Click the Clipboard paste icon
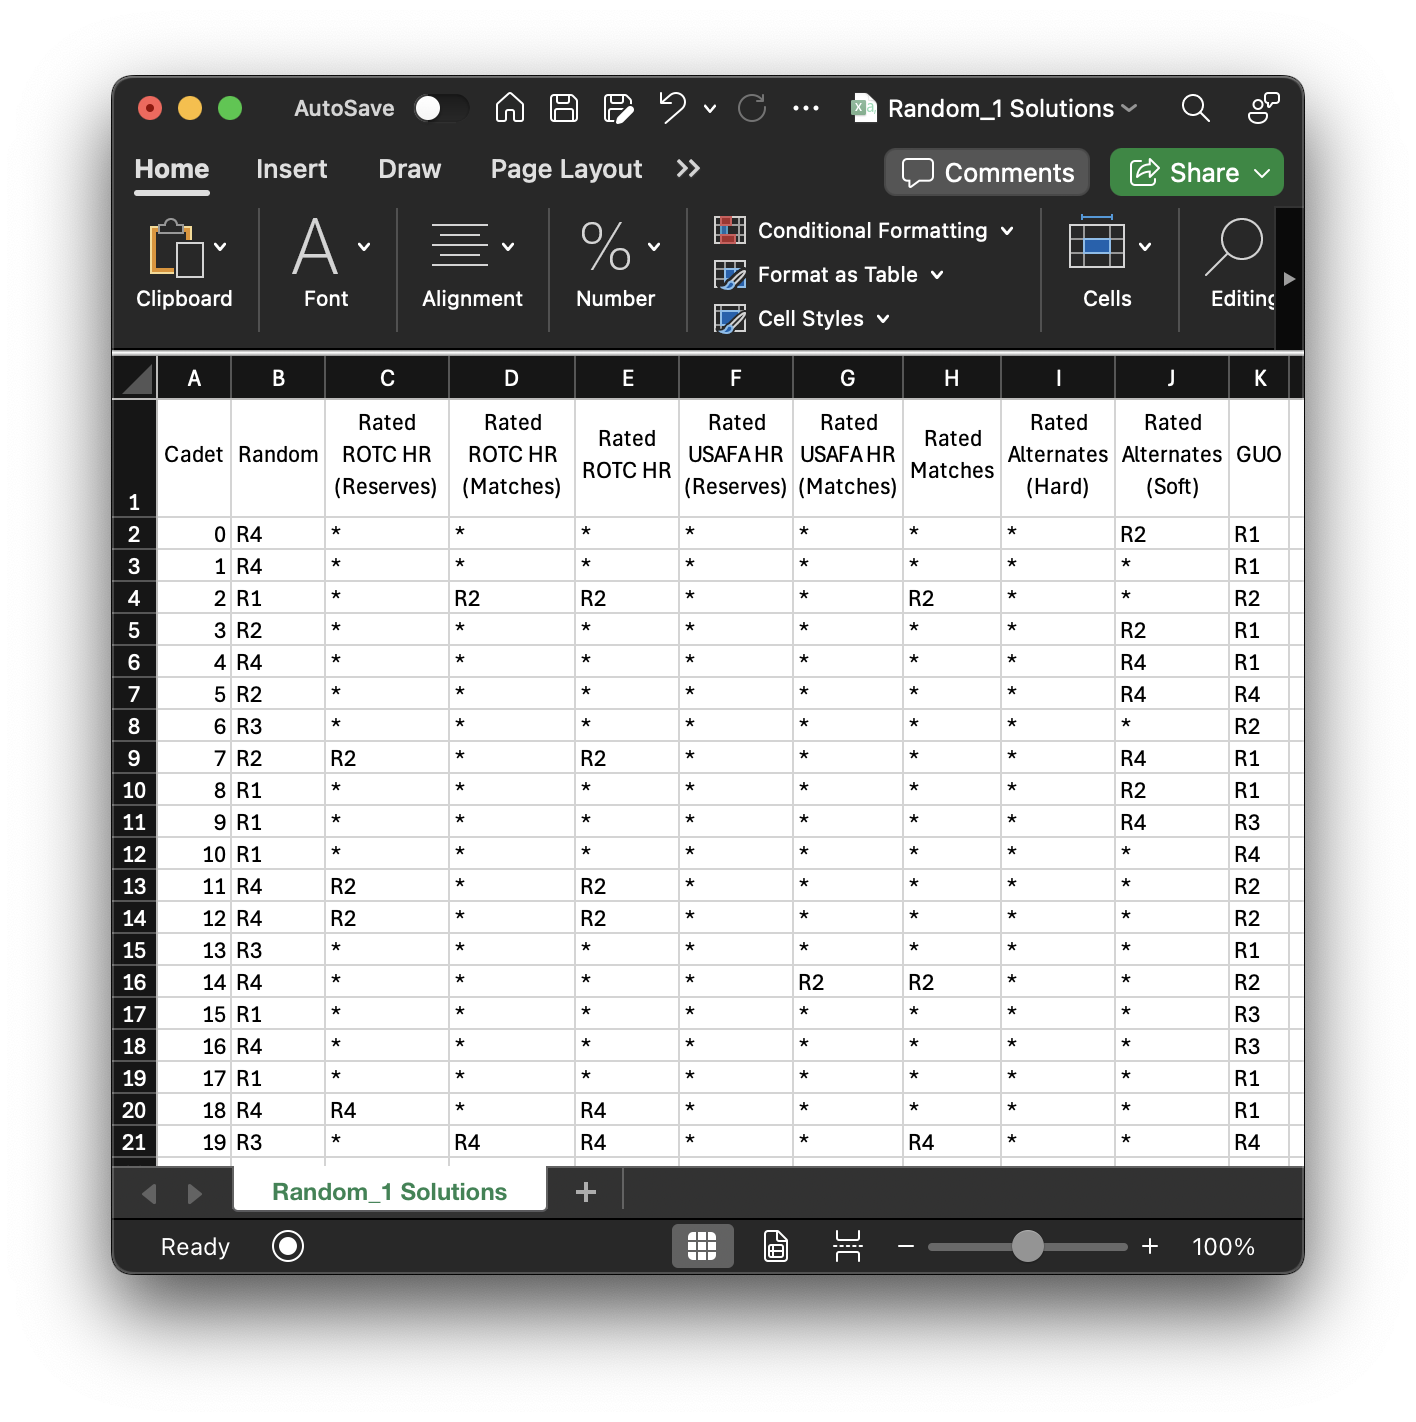1416x1422 pixels. coord(176,247)
